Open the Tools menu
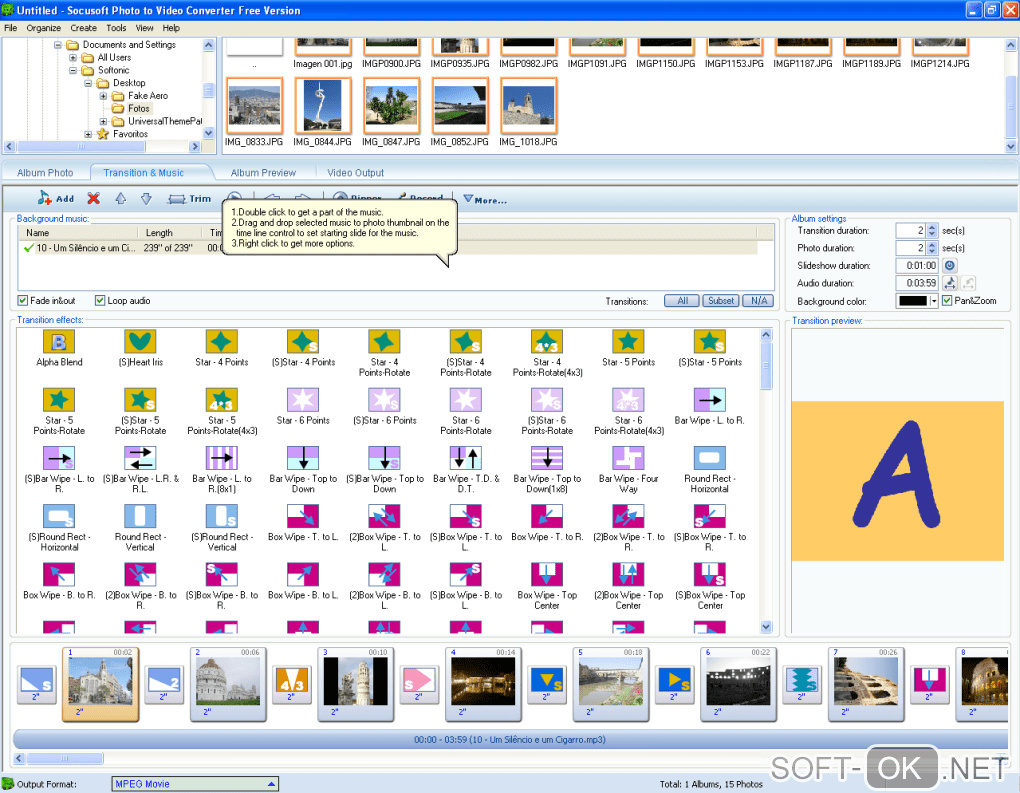The height and width of the screenshot is (793, 1020). pos(116,28)
